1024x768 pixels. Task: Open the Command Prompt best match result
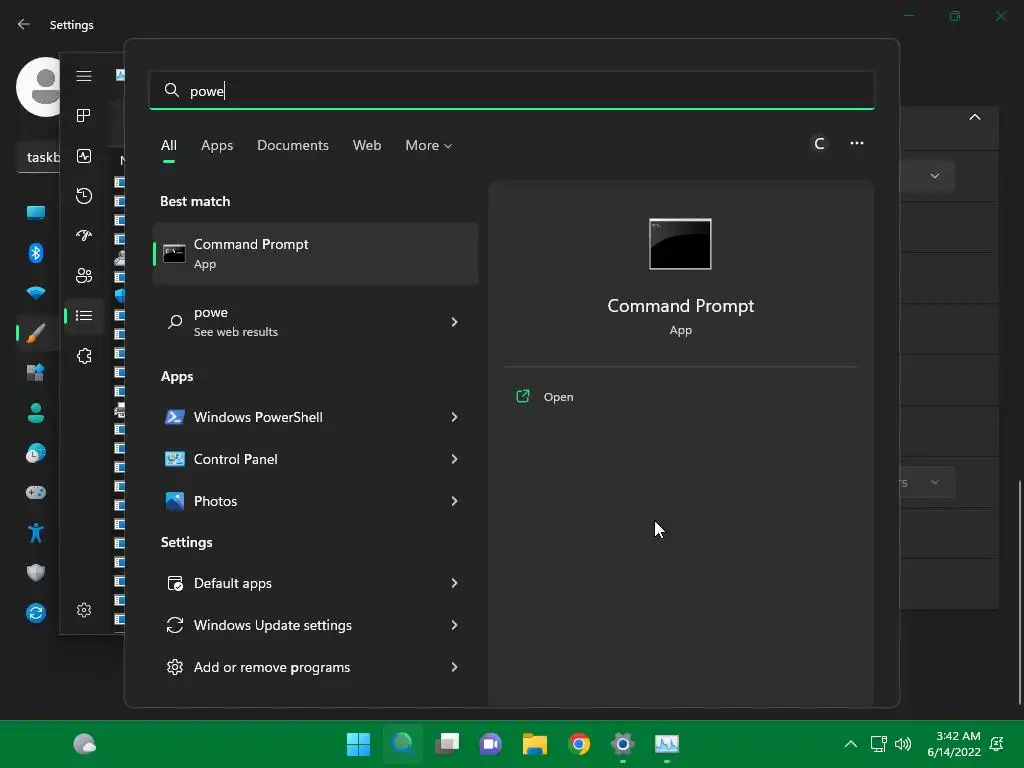(315, 253)
